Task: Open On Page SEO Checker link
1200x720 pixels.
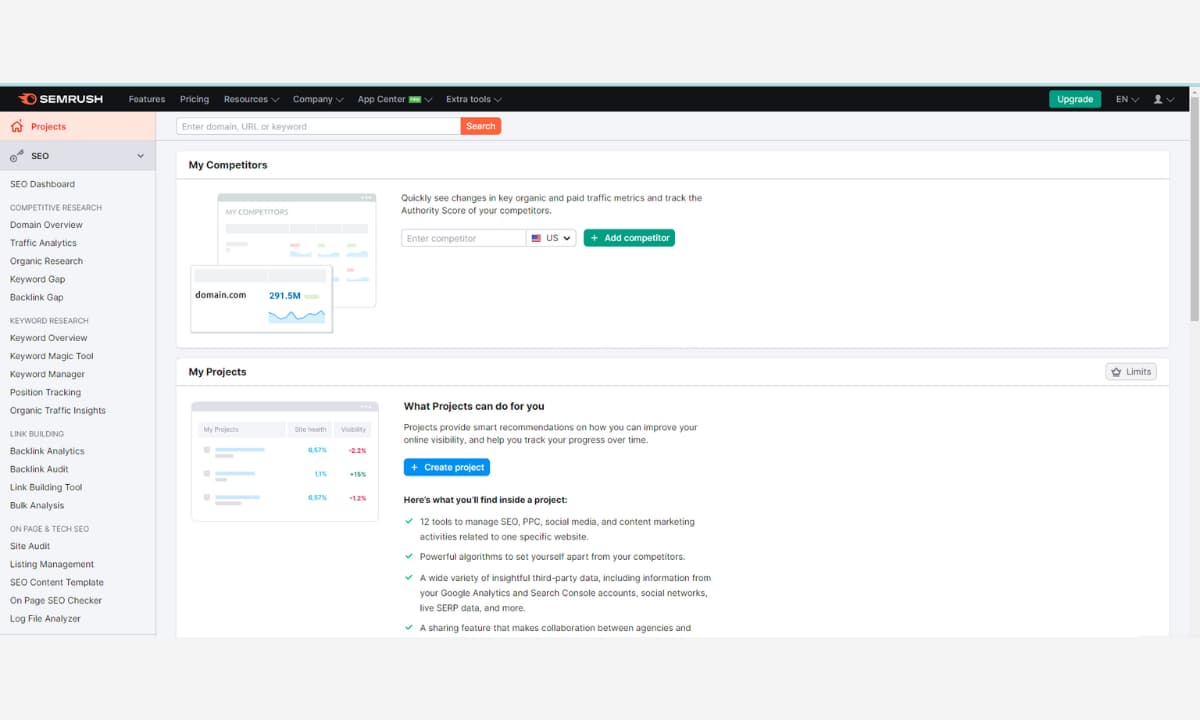Action: point(56,600)
